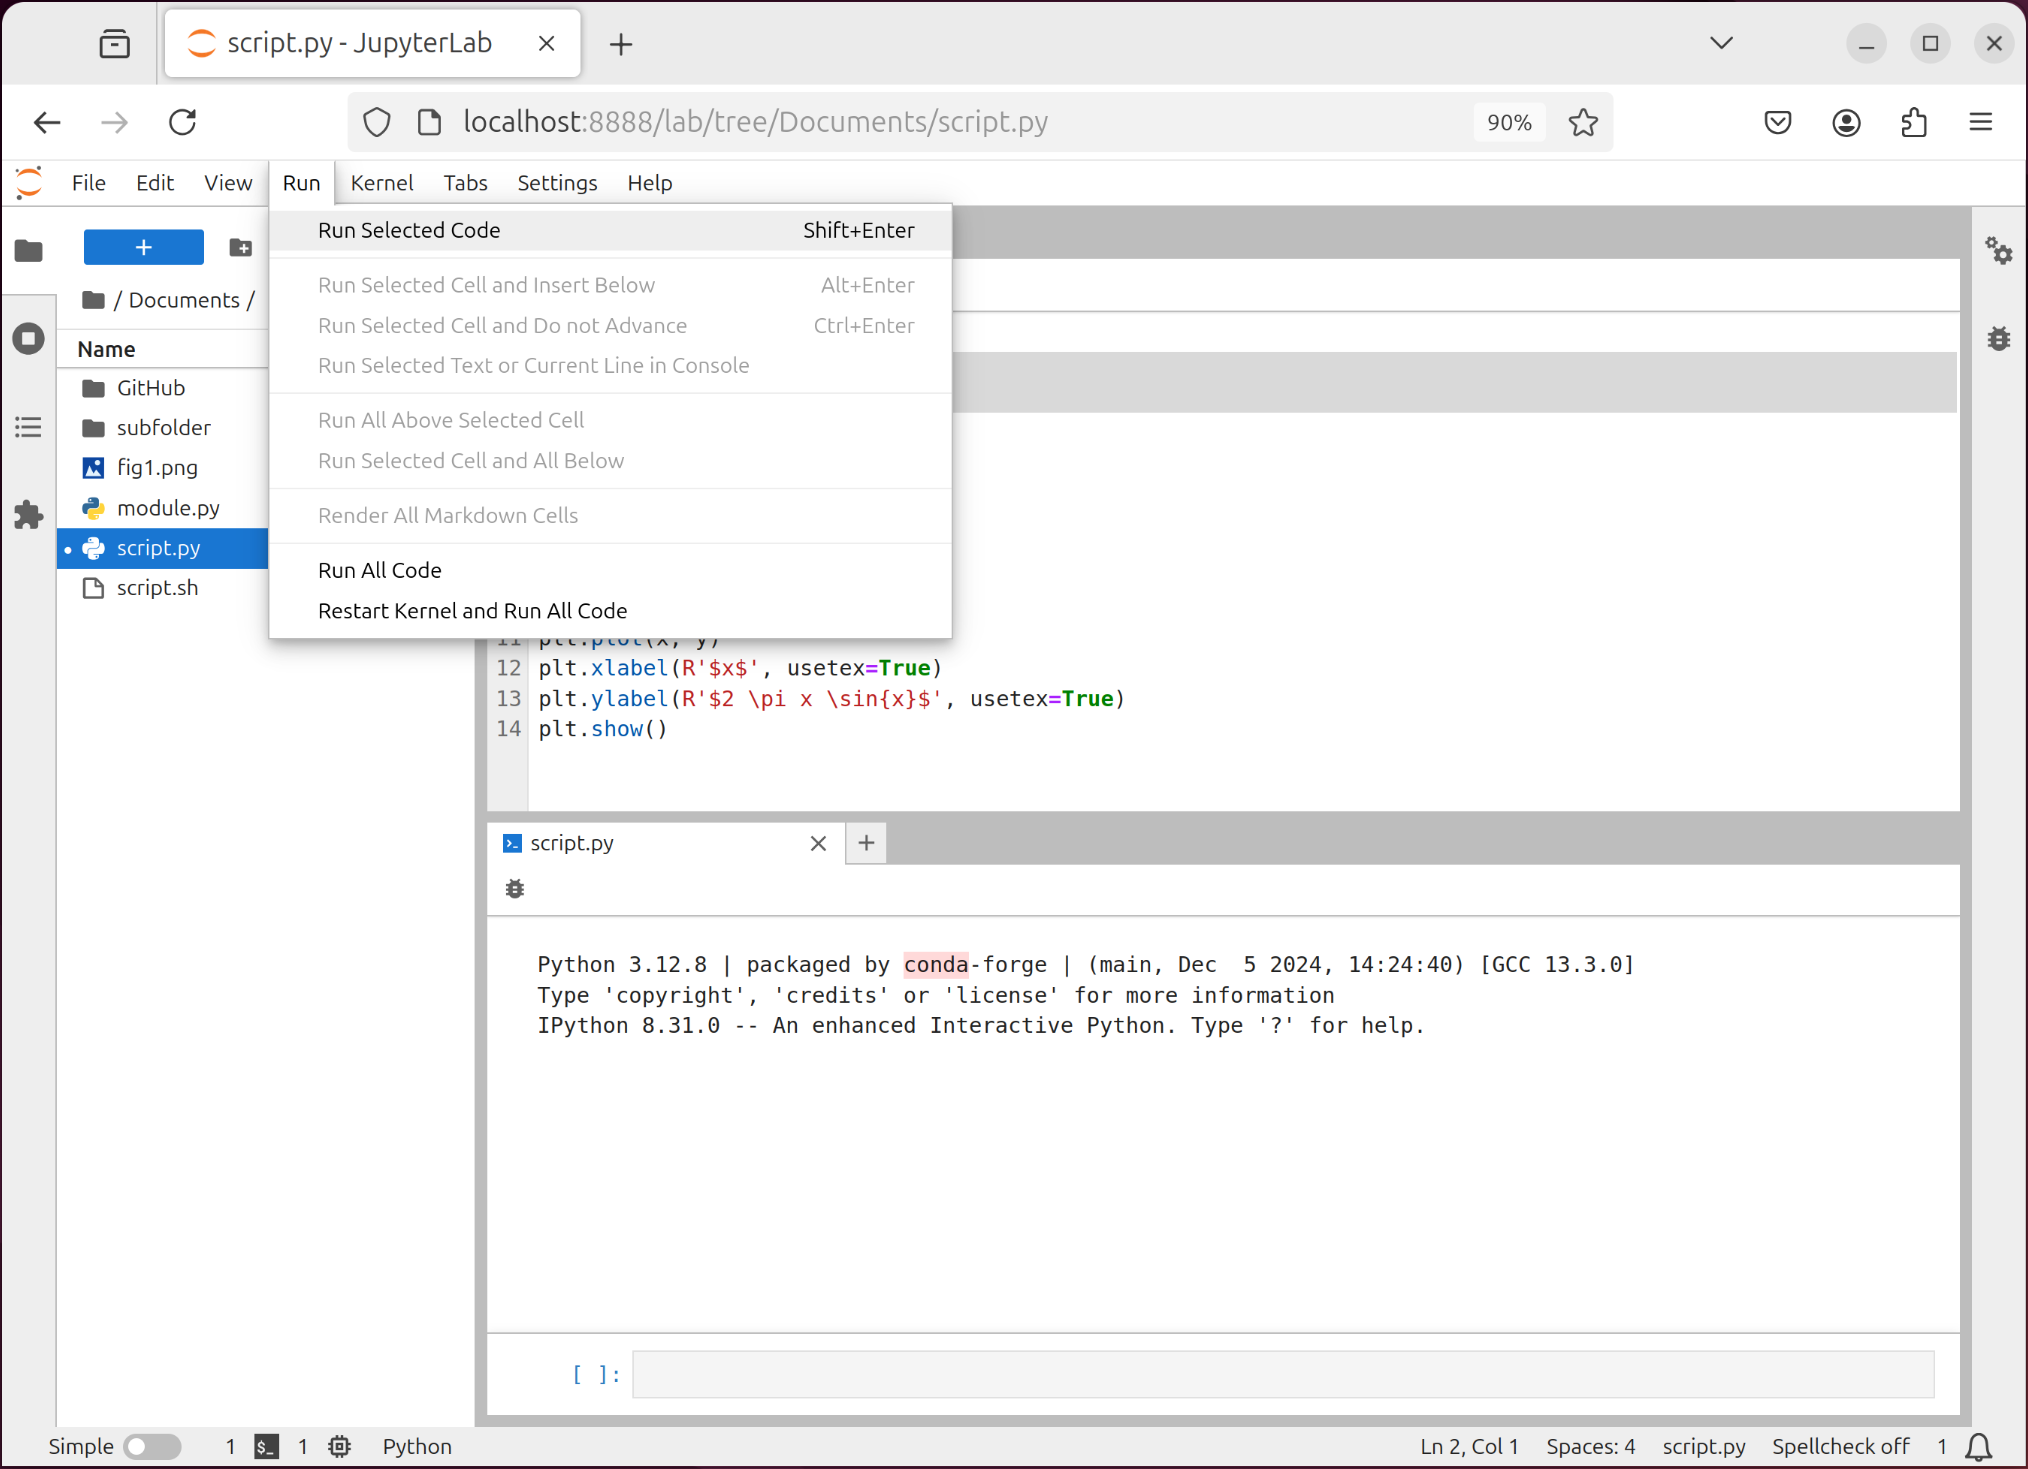Open the subfolder folder

(164, 428)
